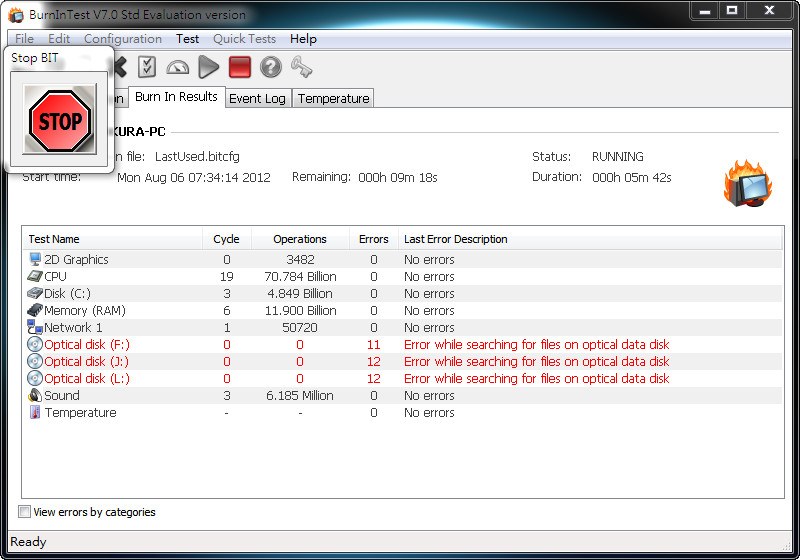Switch to the Burn In Results tab
The height and width of the screenshot is (560, 800).
(177, 96)
